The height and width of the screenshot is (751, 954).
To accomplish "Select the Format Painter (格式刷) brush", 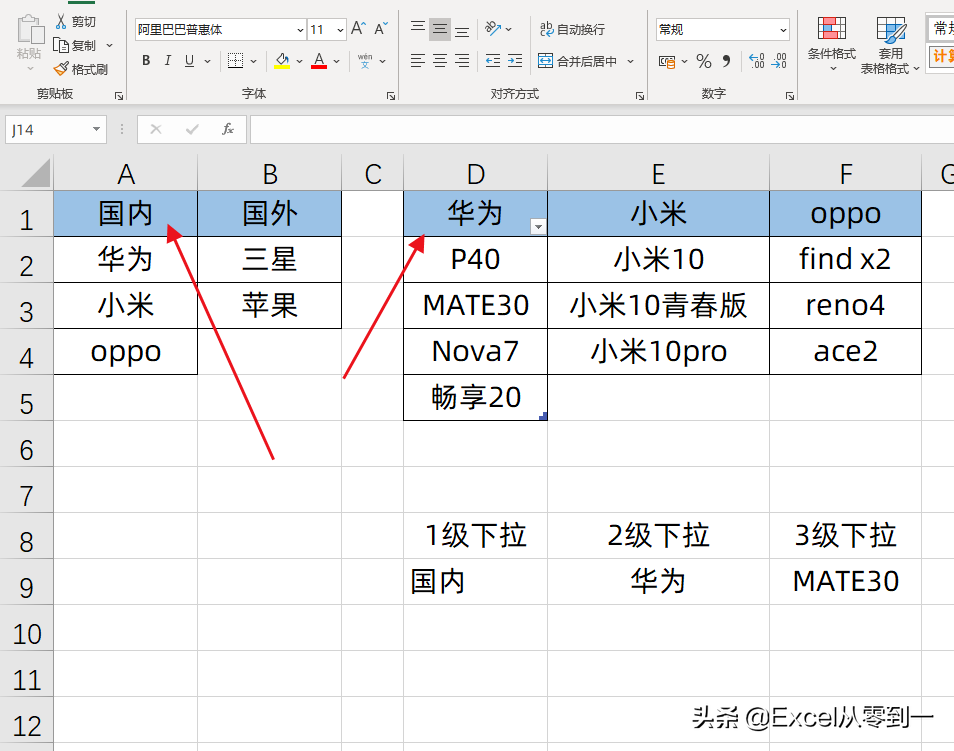I will coord(61,69).
